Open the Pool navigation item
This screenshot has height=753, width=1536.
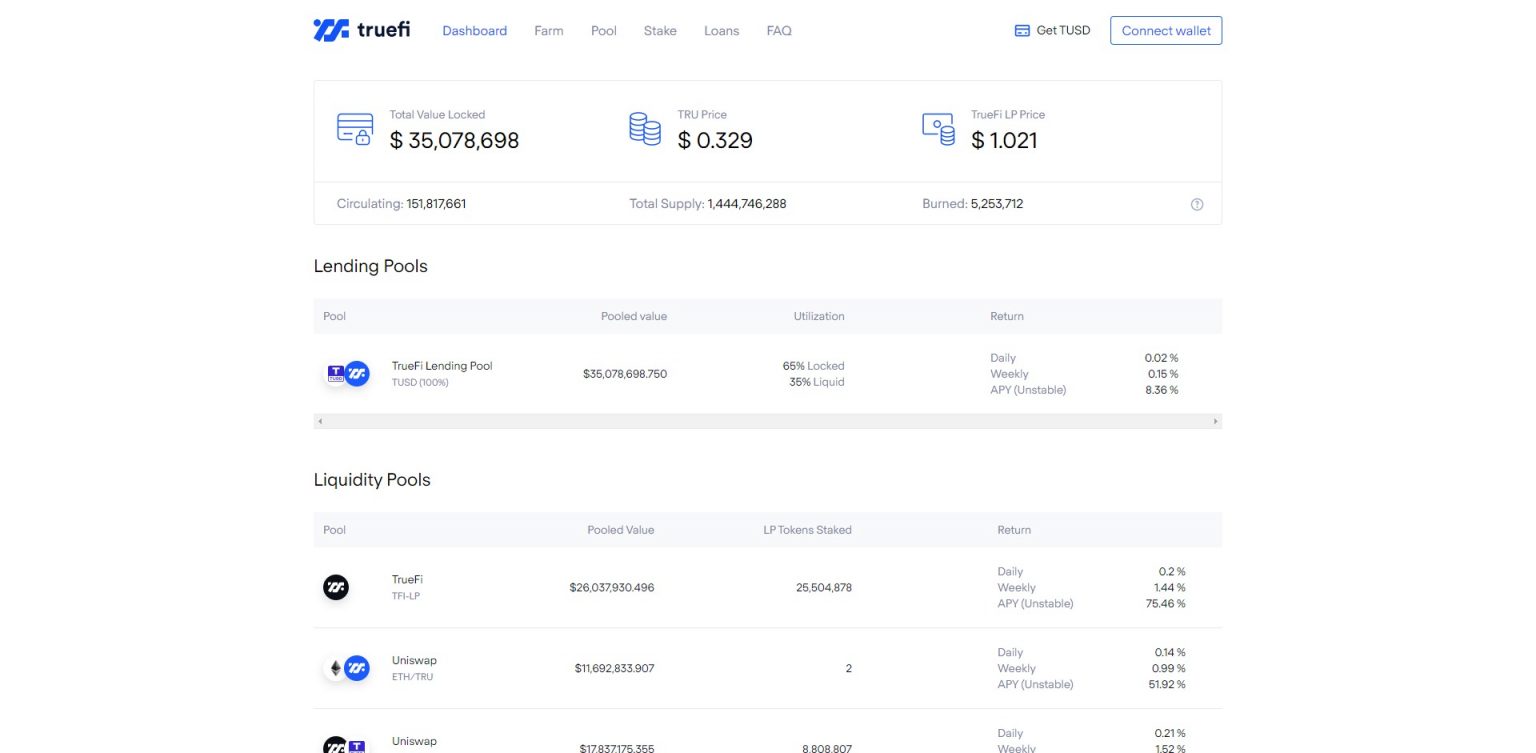(x=603, y=31)
